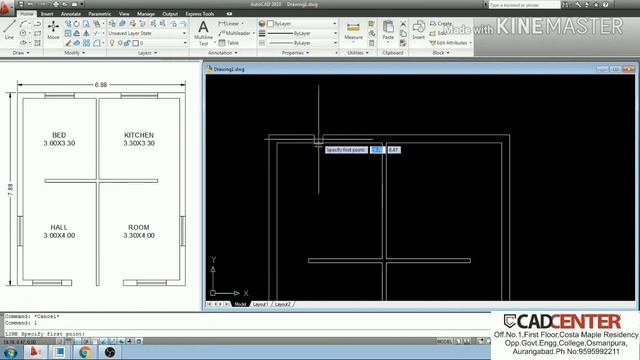The width and height of the screenshot is (640, 360).
Task: Click the Linear dimension button
Action: click(x=231, y=24)
